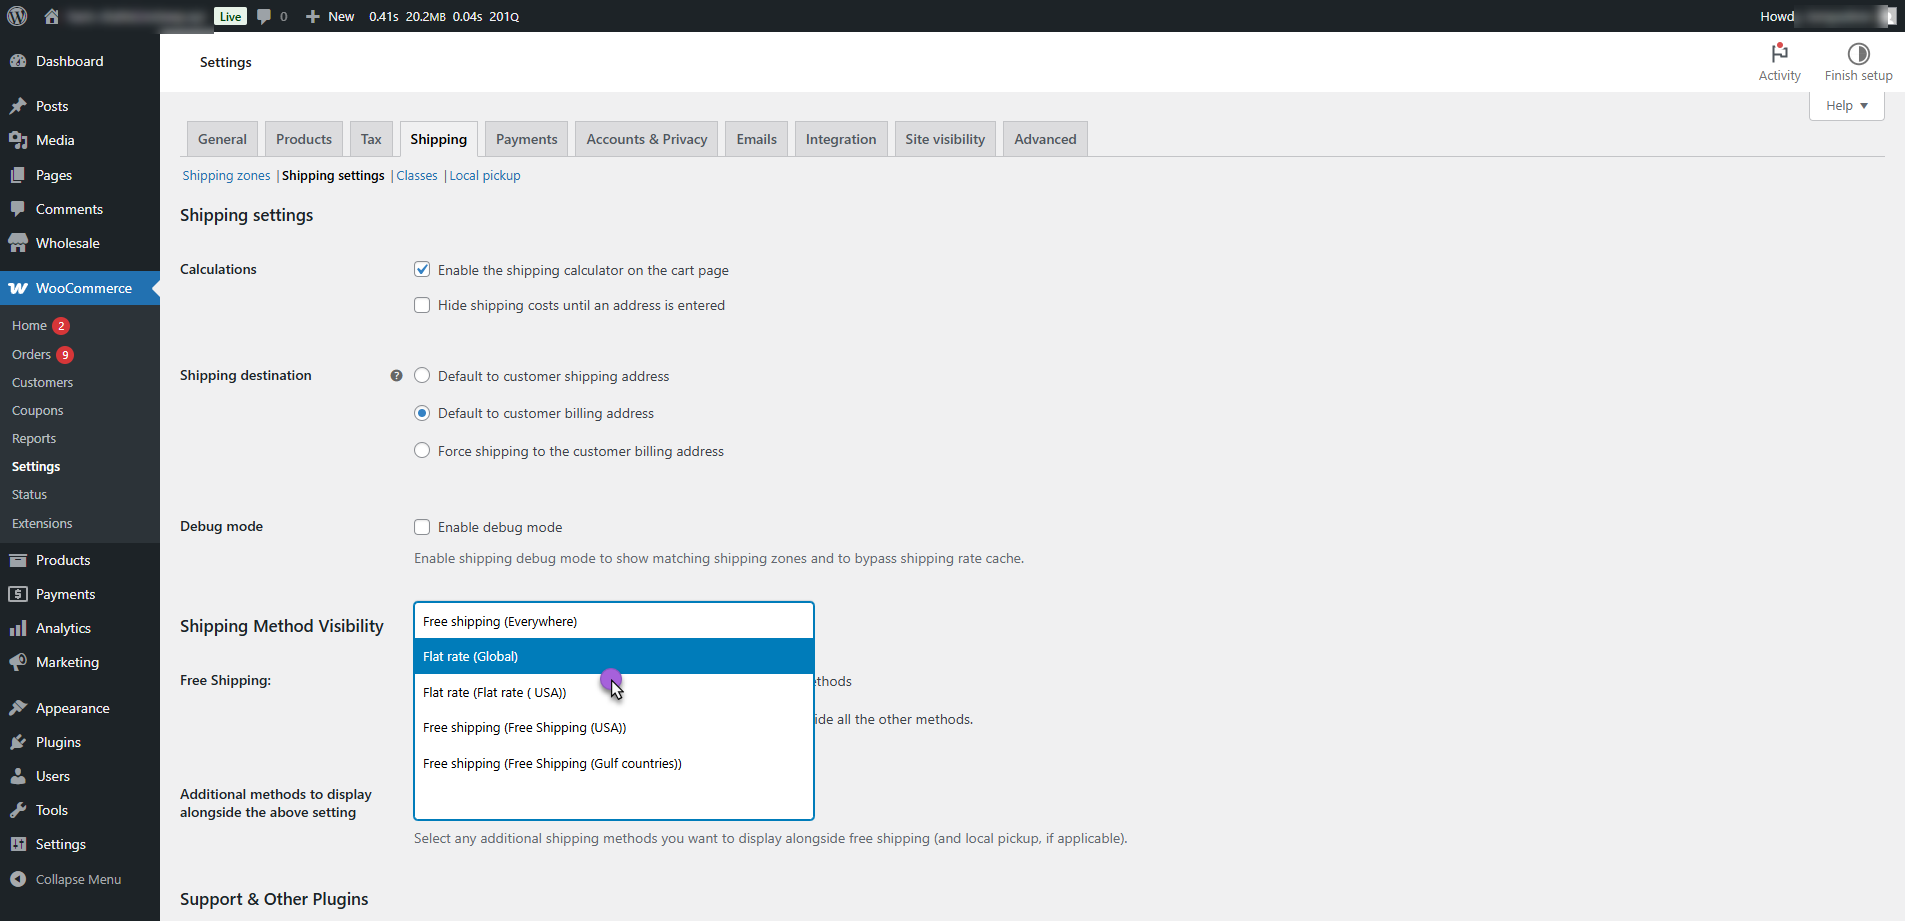Open the Site visibility tab

945,139
